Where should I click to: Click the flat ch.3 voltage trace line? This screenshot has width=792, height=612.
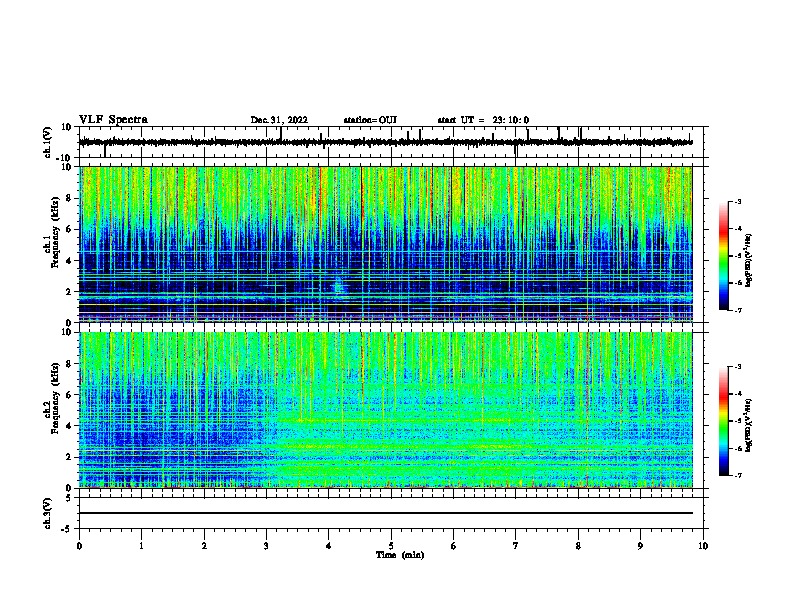pos(385,513)
